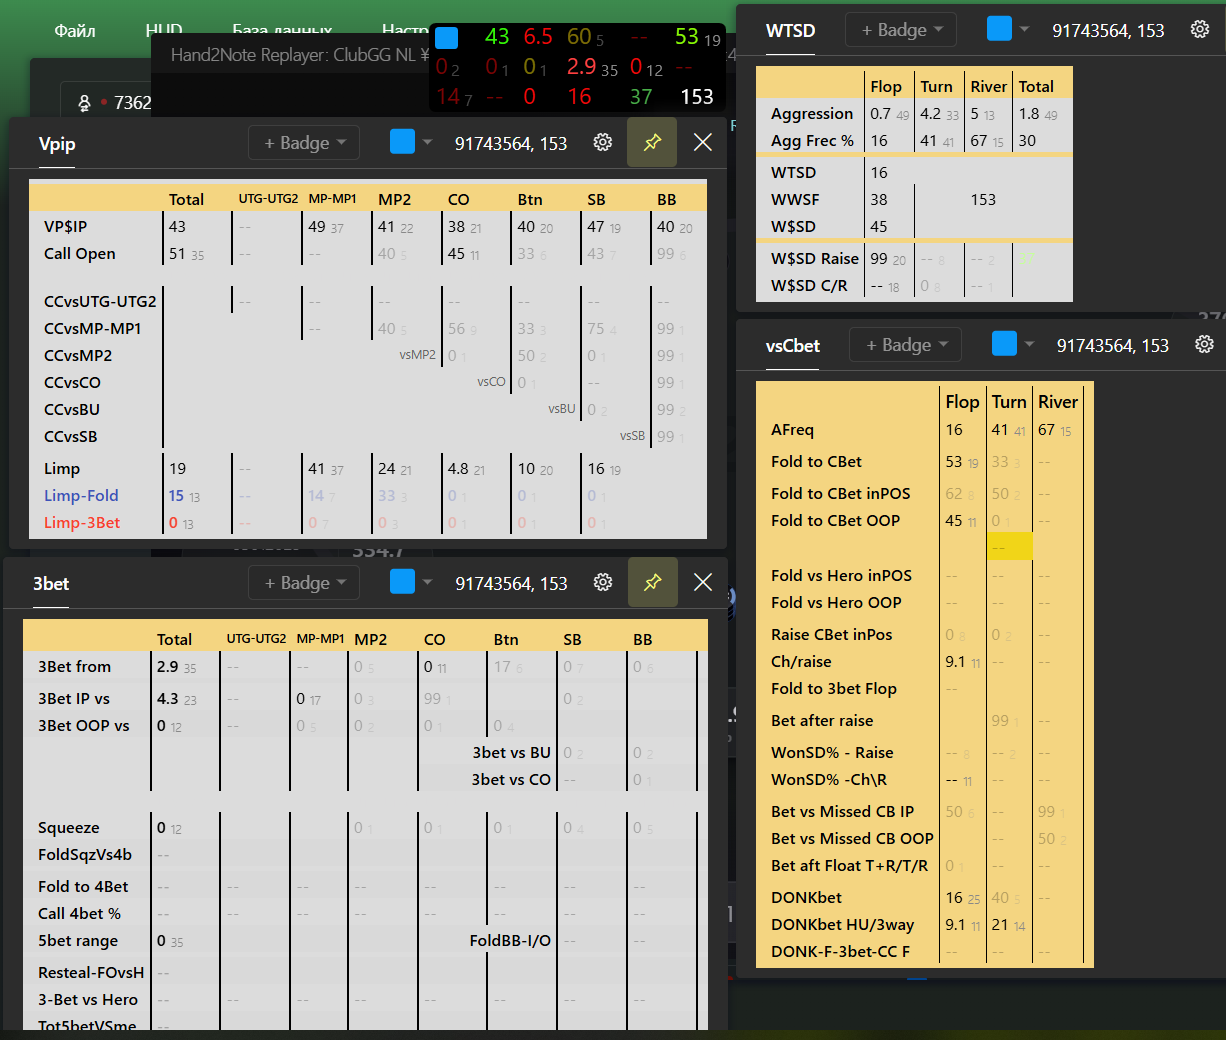Open + Badge dropdown in Vpip popup
This screenshot has height=1040, width=1226.
click(x=304, y=143)
